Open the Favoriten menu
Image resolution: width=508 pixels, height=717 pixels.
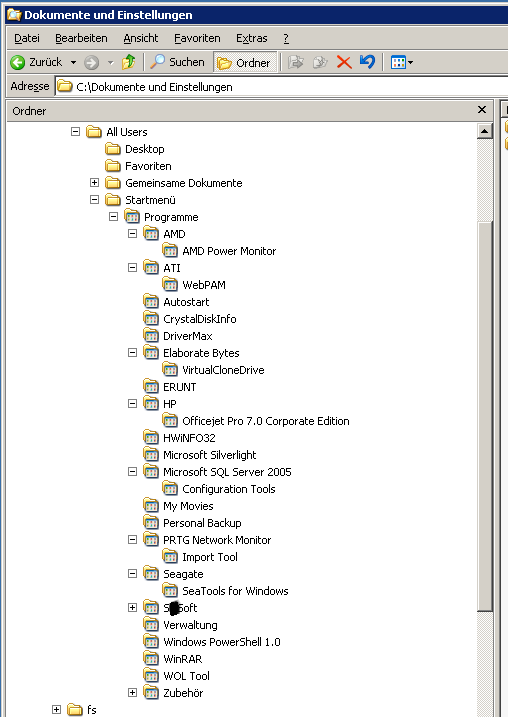point(197,38)
